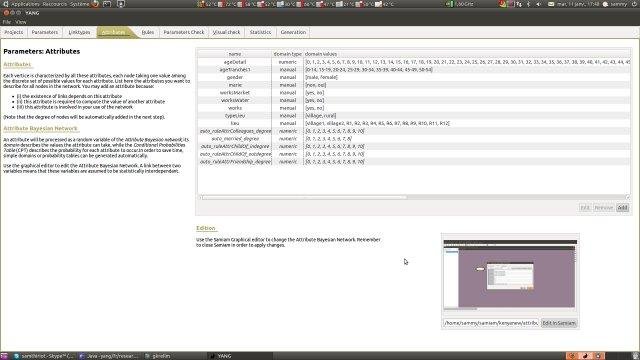Click the volume icon in system tray
The image size is (640, 360).
click(538, 4)
